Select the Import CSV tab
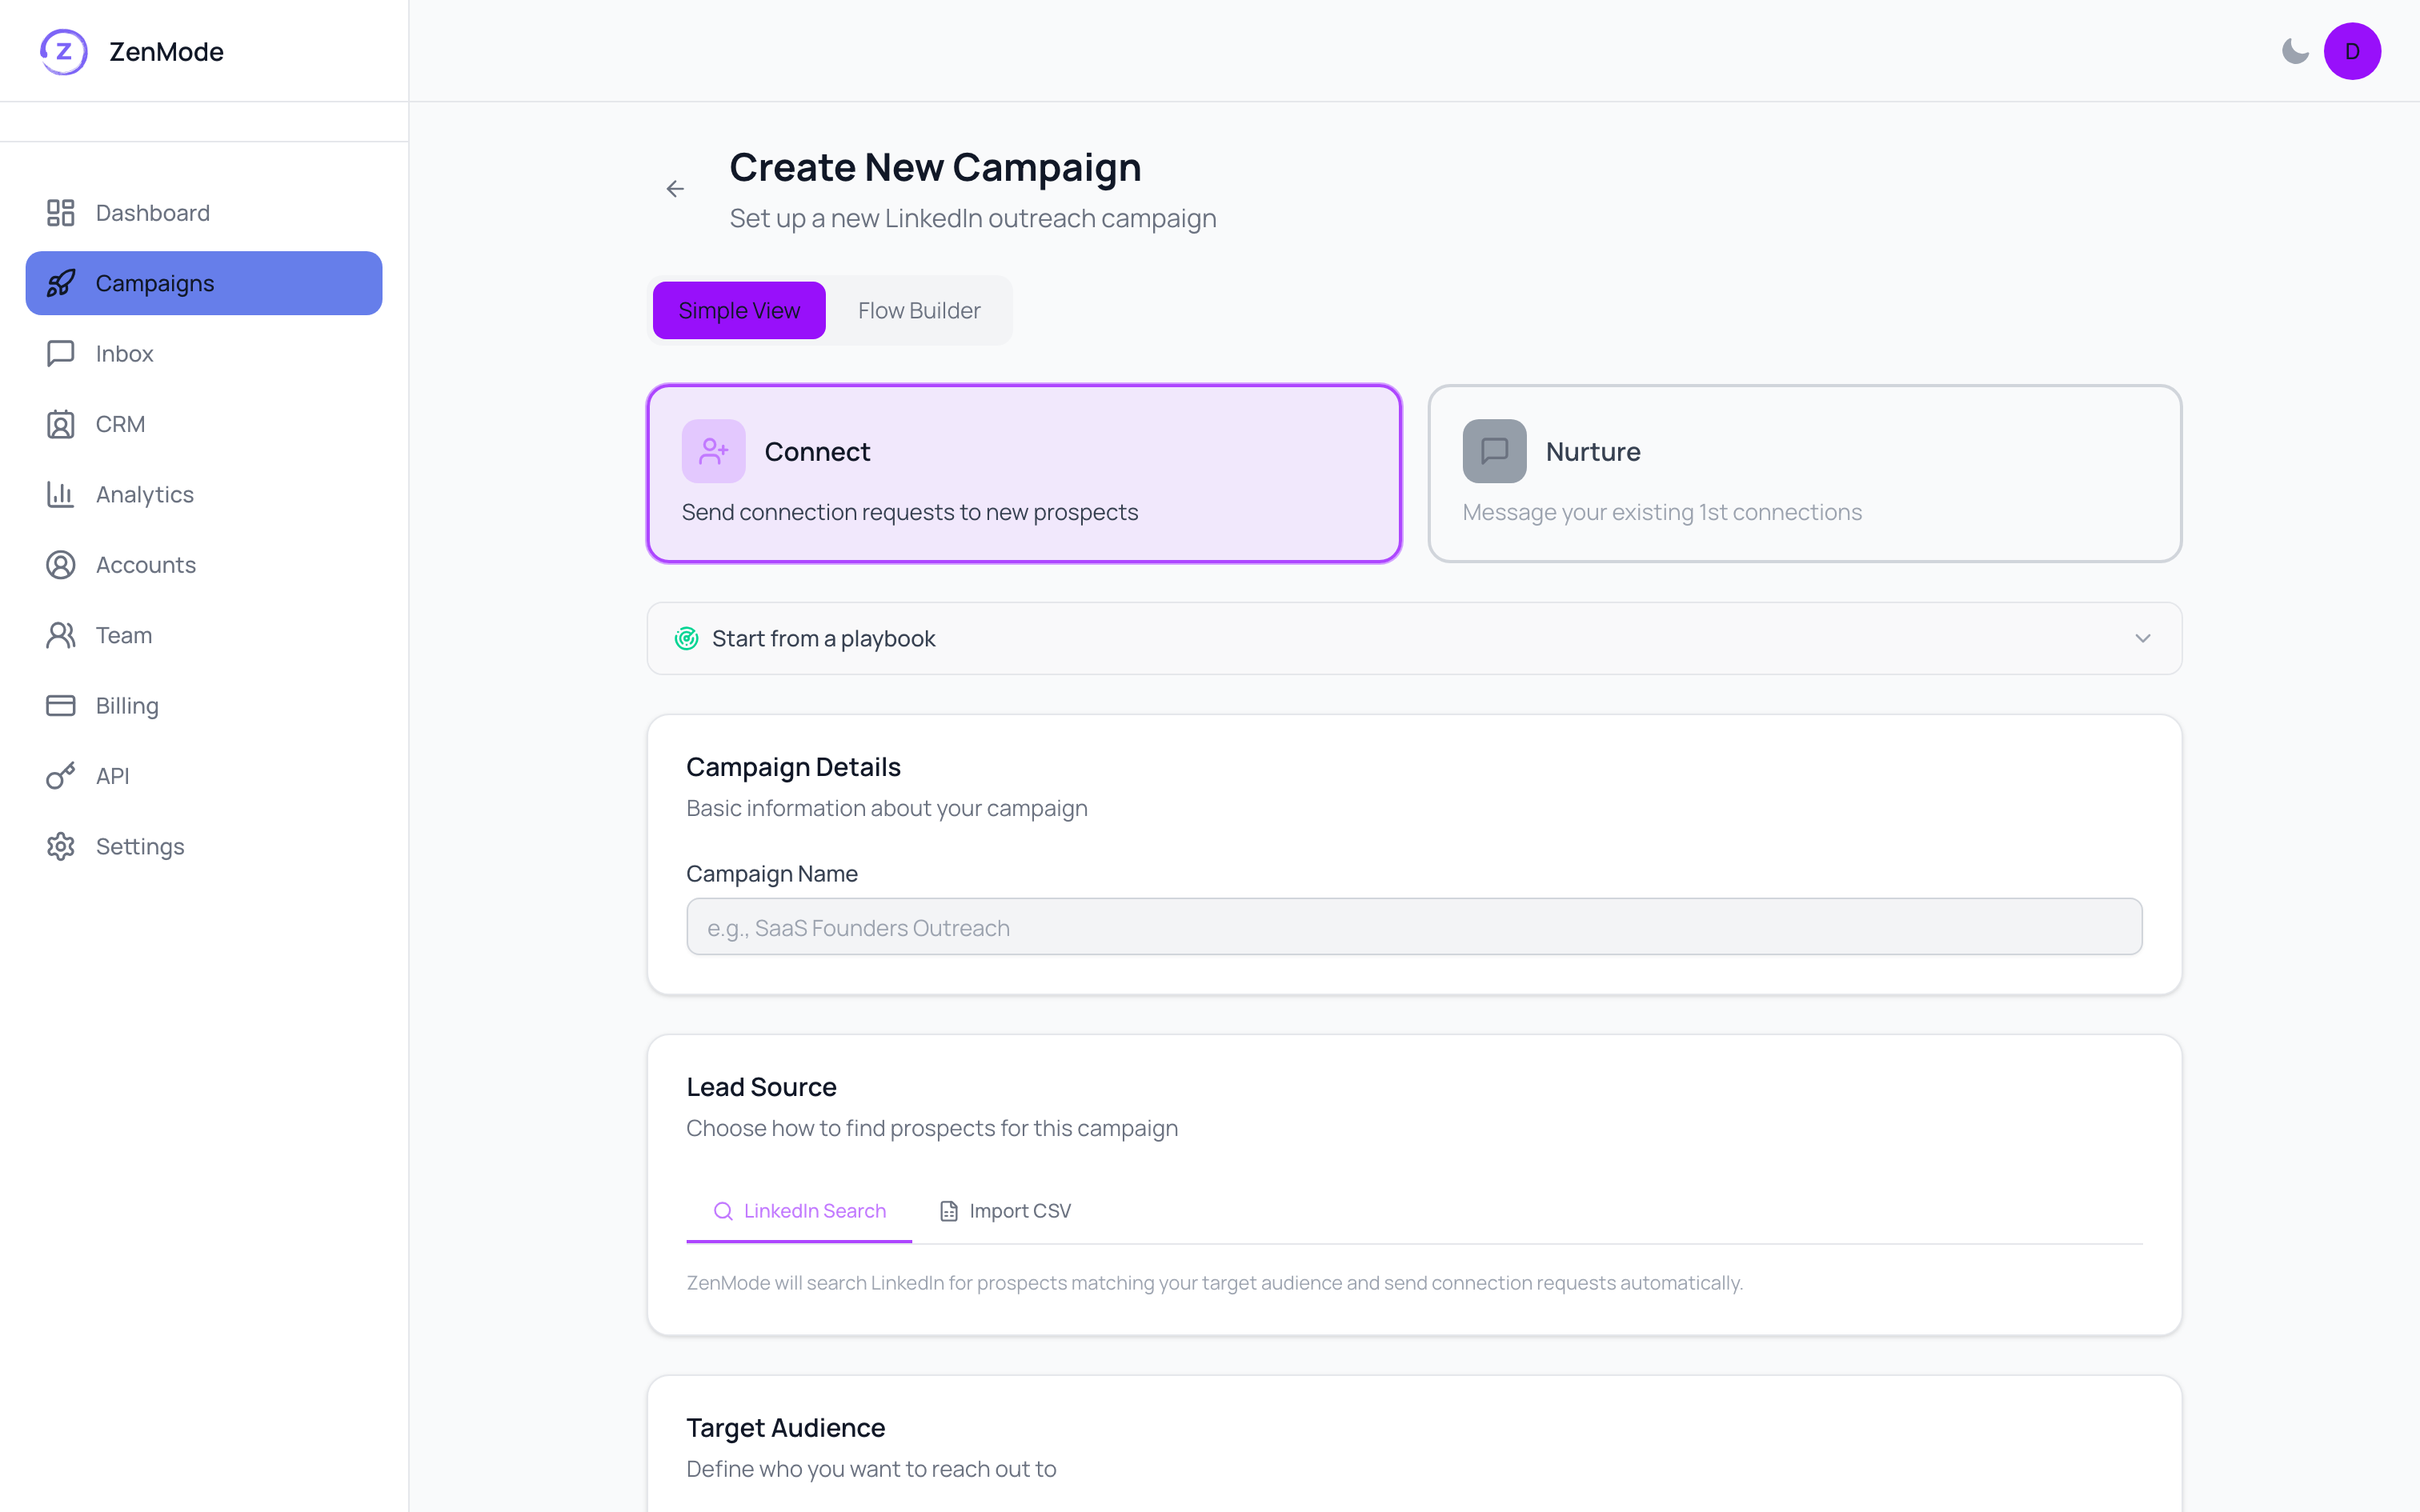The width and height of the screenshot is (2420, 1512). 1005,1211
